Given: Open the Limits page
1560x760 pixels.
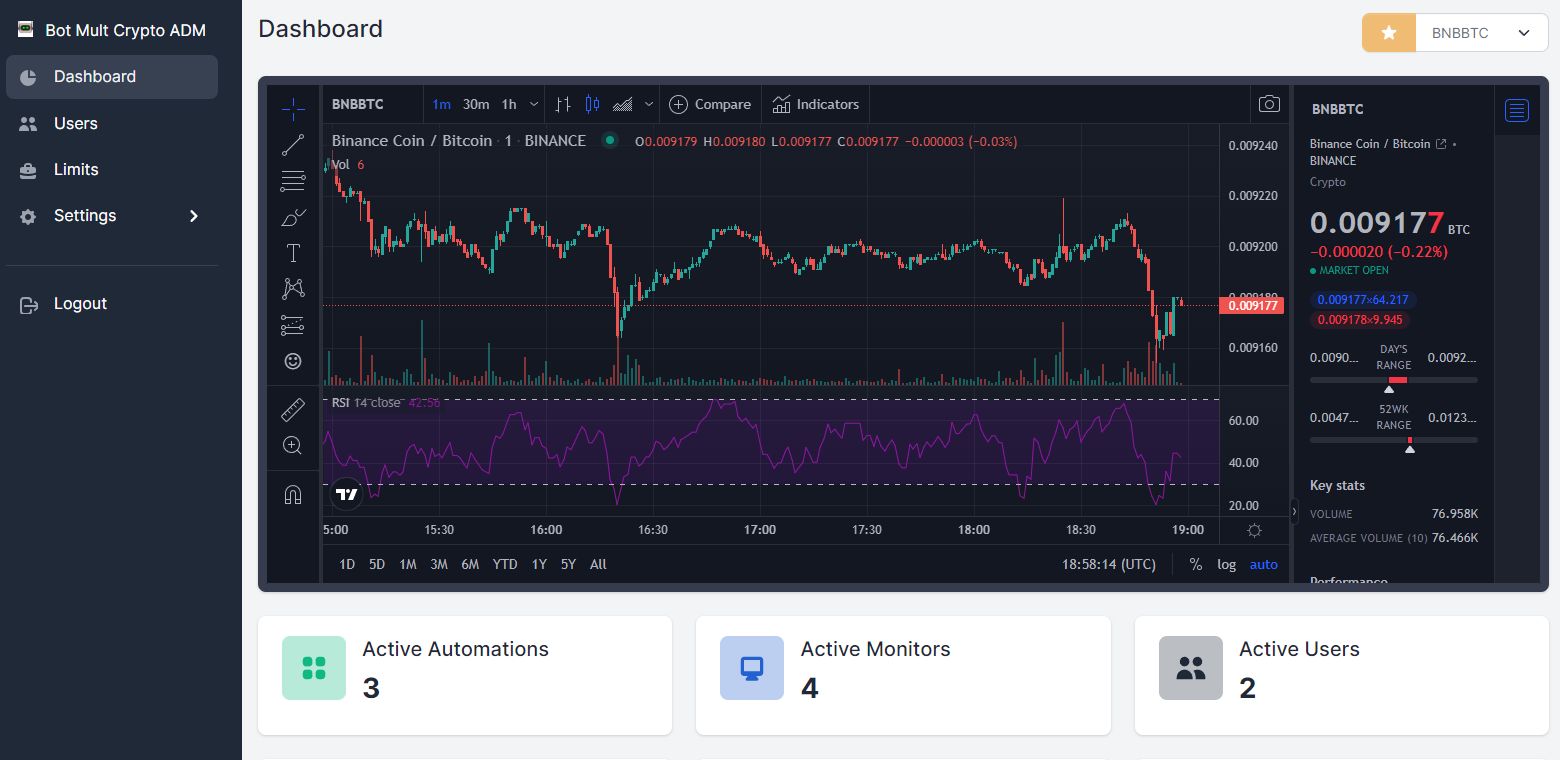Looking at the screenshot, I should 112,170.
